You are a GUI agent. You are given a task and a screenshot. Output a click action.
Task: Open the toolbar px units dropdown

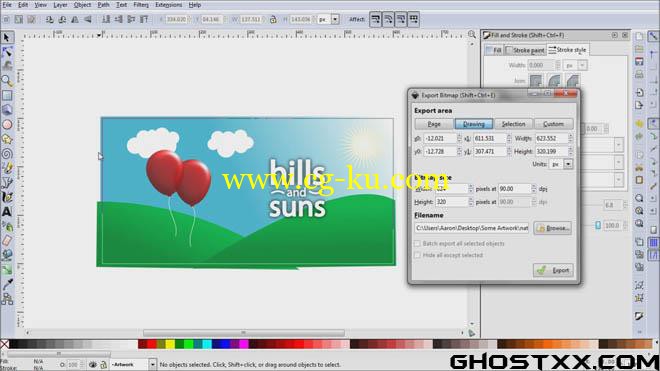click(x=335, y=19)
